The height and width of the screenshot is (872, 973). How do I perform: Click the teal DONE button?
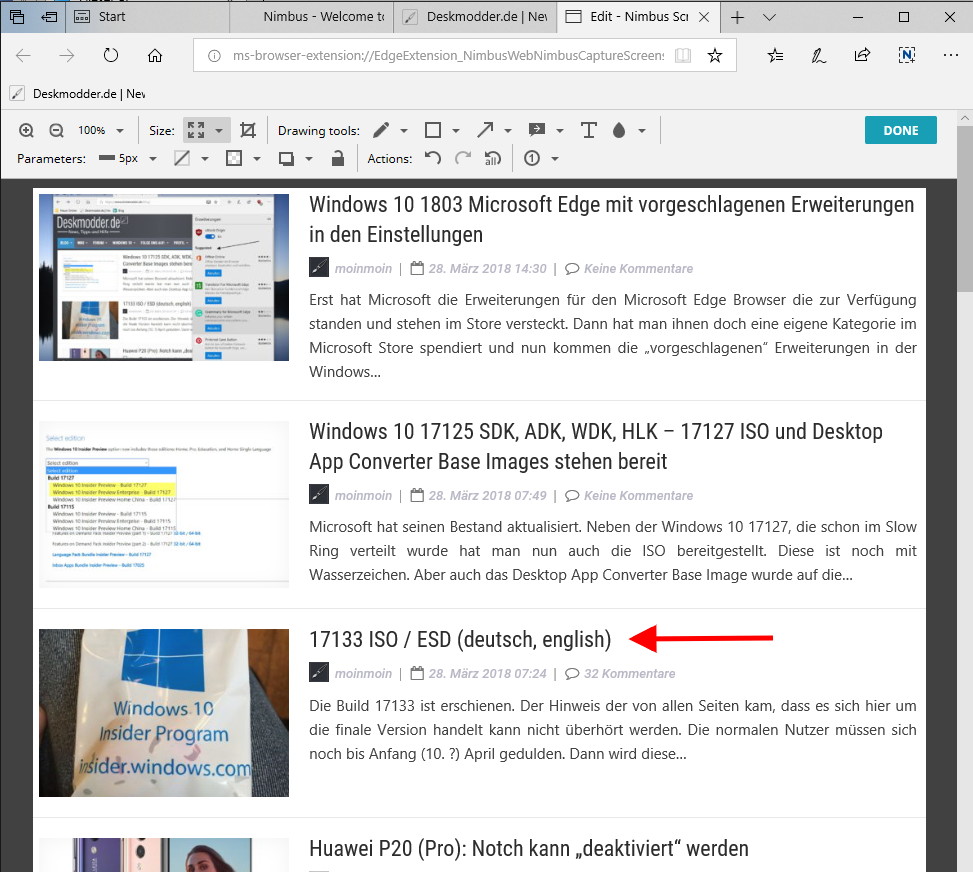pyautogui.click(x=900, y=130)
